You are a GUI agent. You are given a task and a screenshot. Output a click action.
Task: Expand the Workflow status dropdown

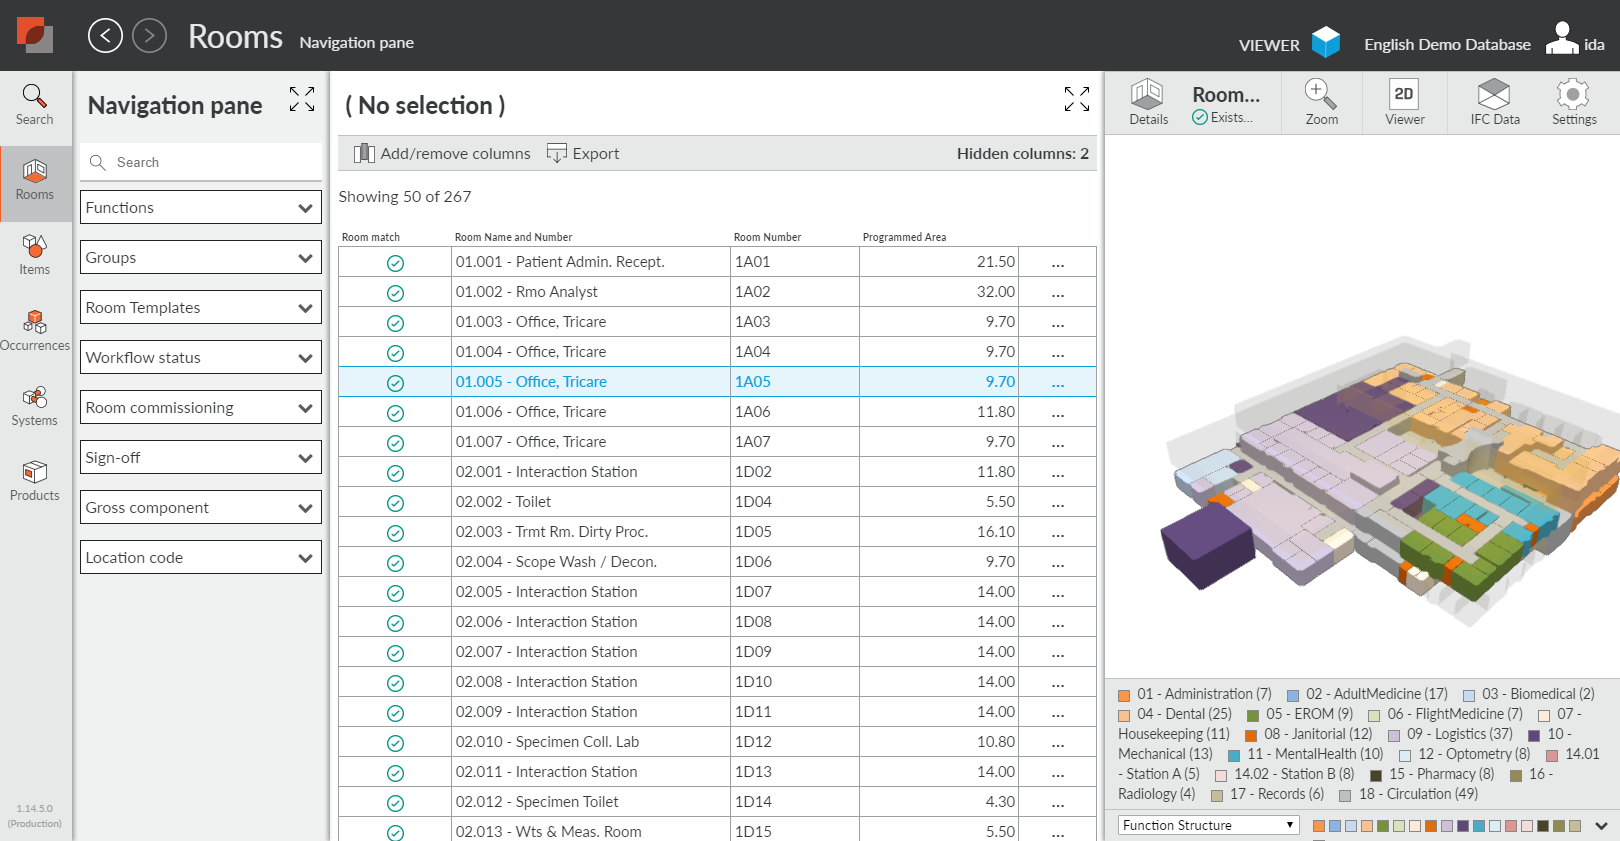coord(201,358)
